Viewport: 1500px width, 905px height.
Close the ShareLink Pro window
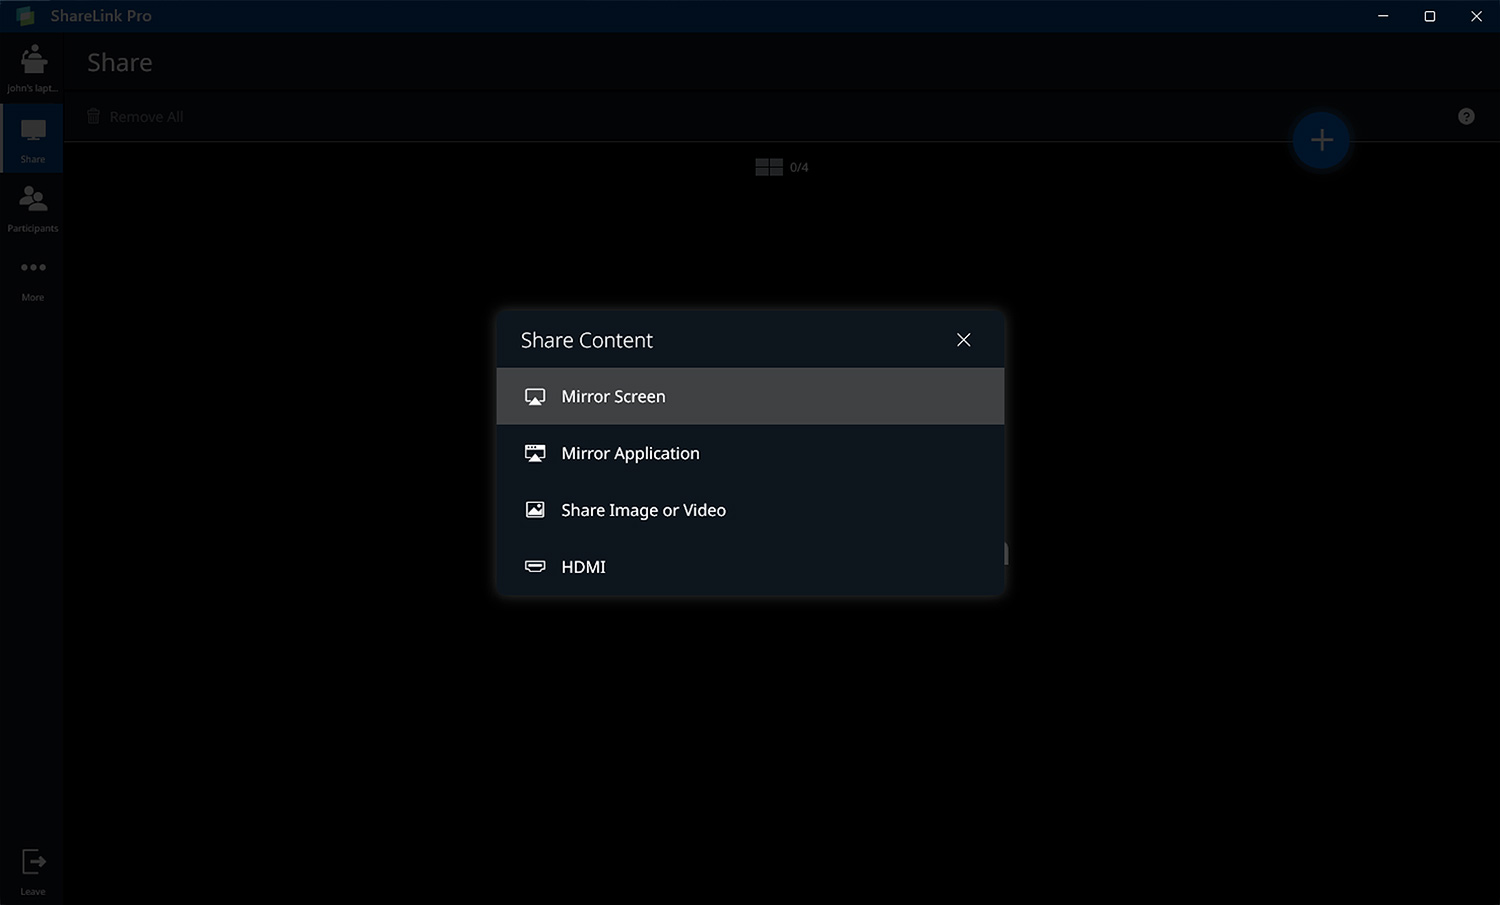click(x=1476, y=16)
